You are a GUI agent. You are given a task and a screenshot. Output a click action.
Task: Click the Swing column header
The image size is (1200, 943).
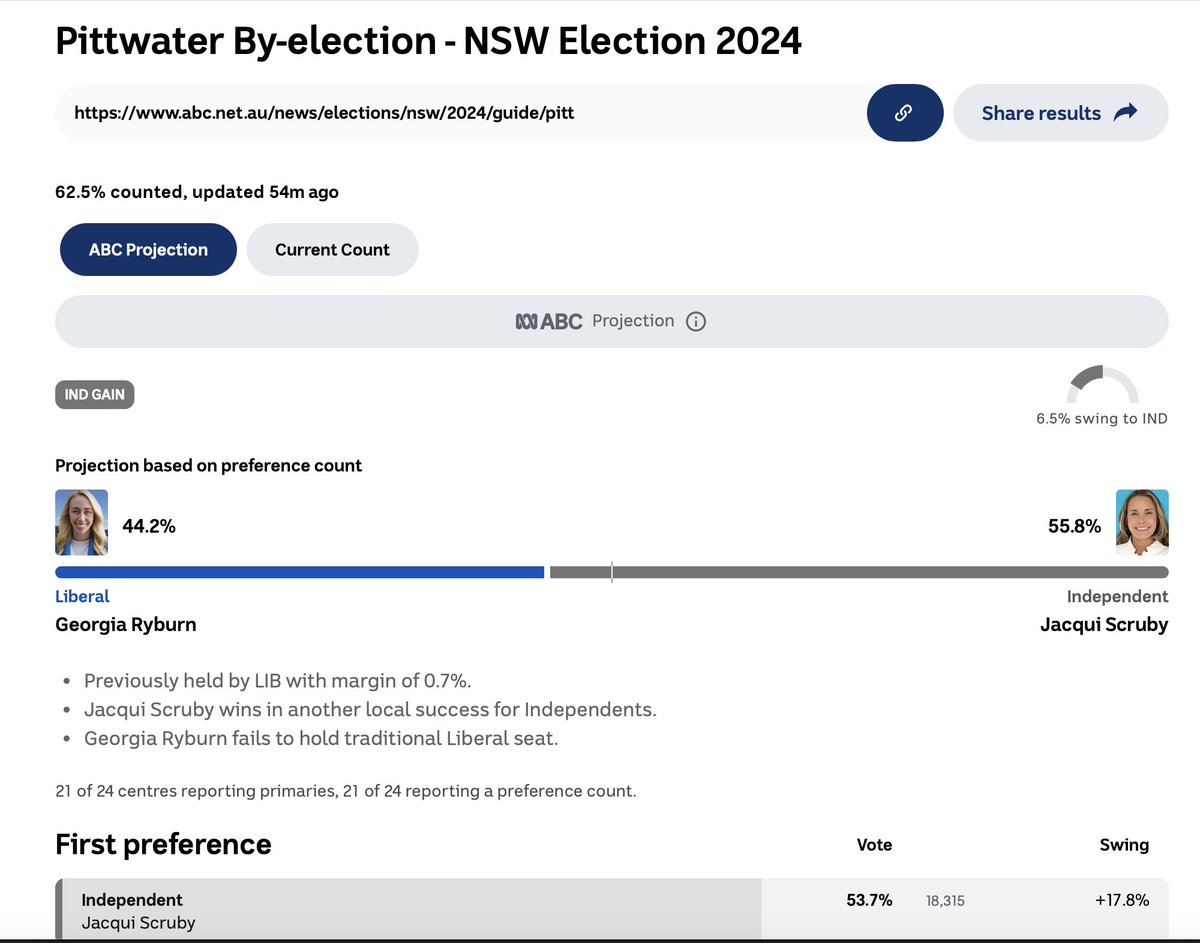tap(1124, 845)
